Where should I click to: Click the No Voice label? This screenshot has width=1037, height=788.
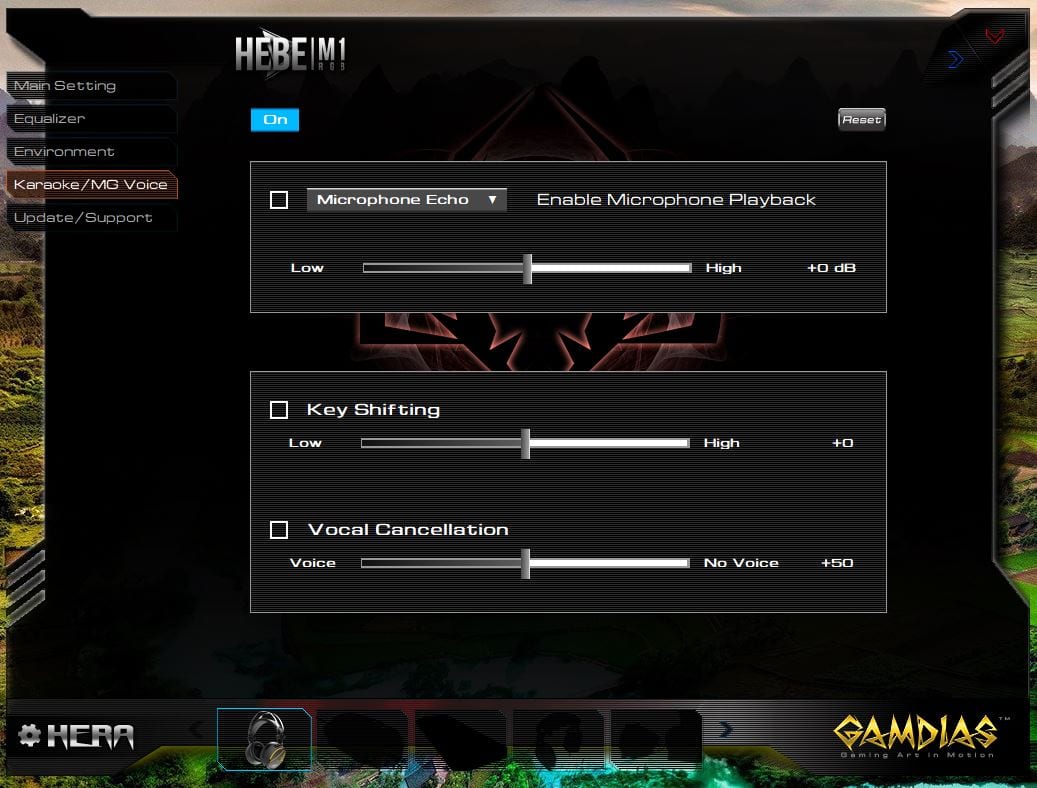[741, 563]
